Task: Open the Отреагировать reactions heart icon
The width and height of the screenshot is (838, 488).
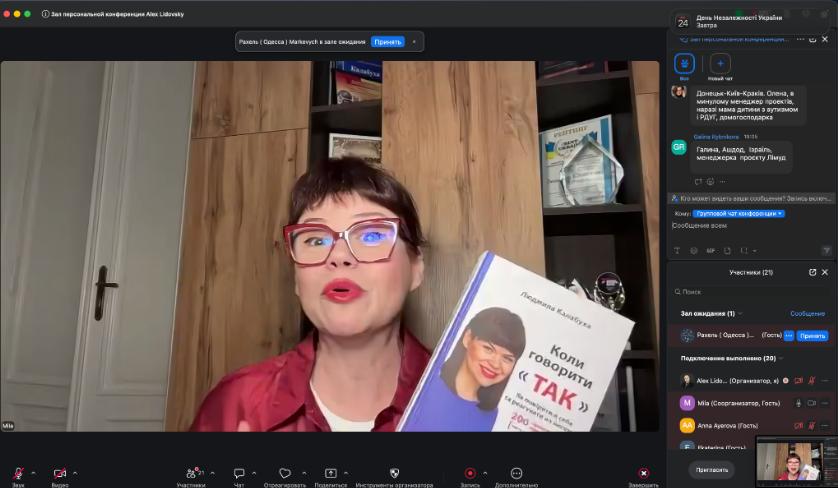Action: 285,473
